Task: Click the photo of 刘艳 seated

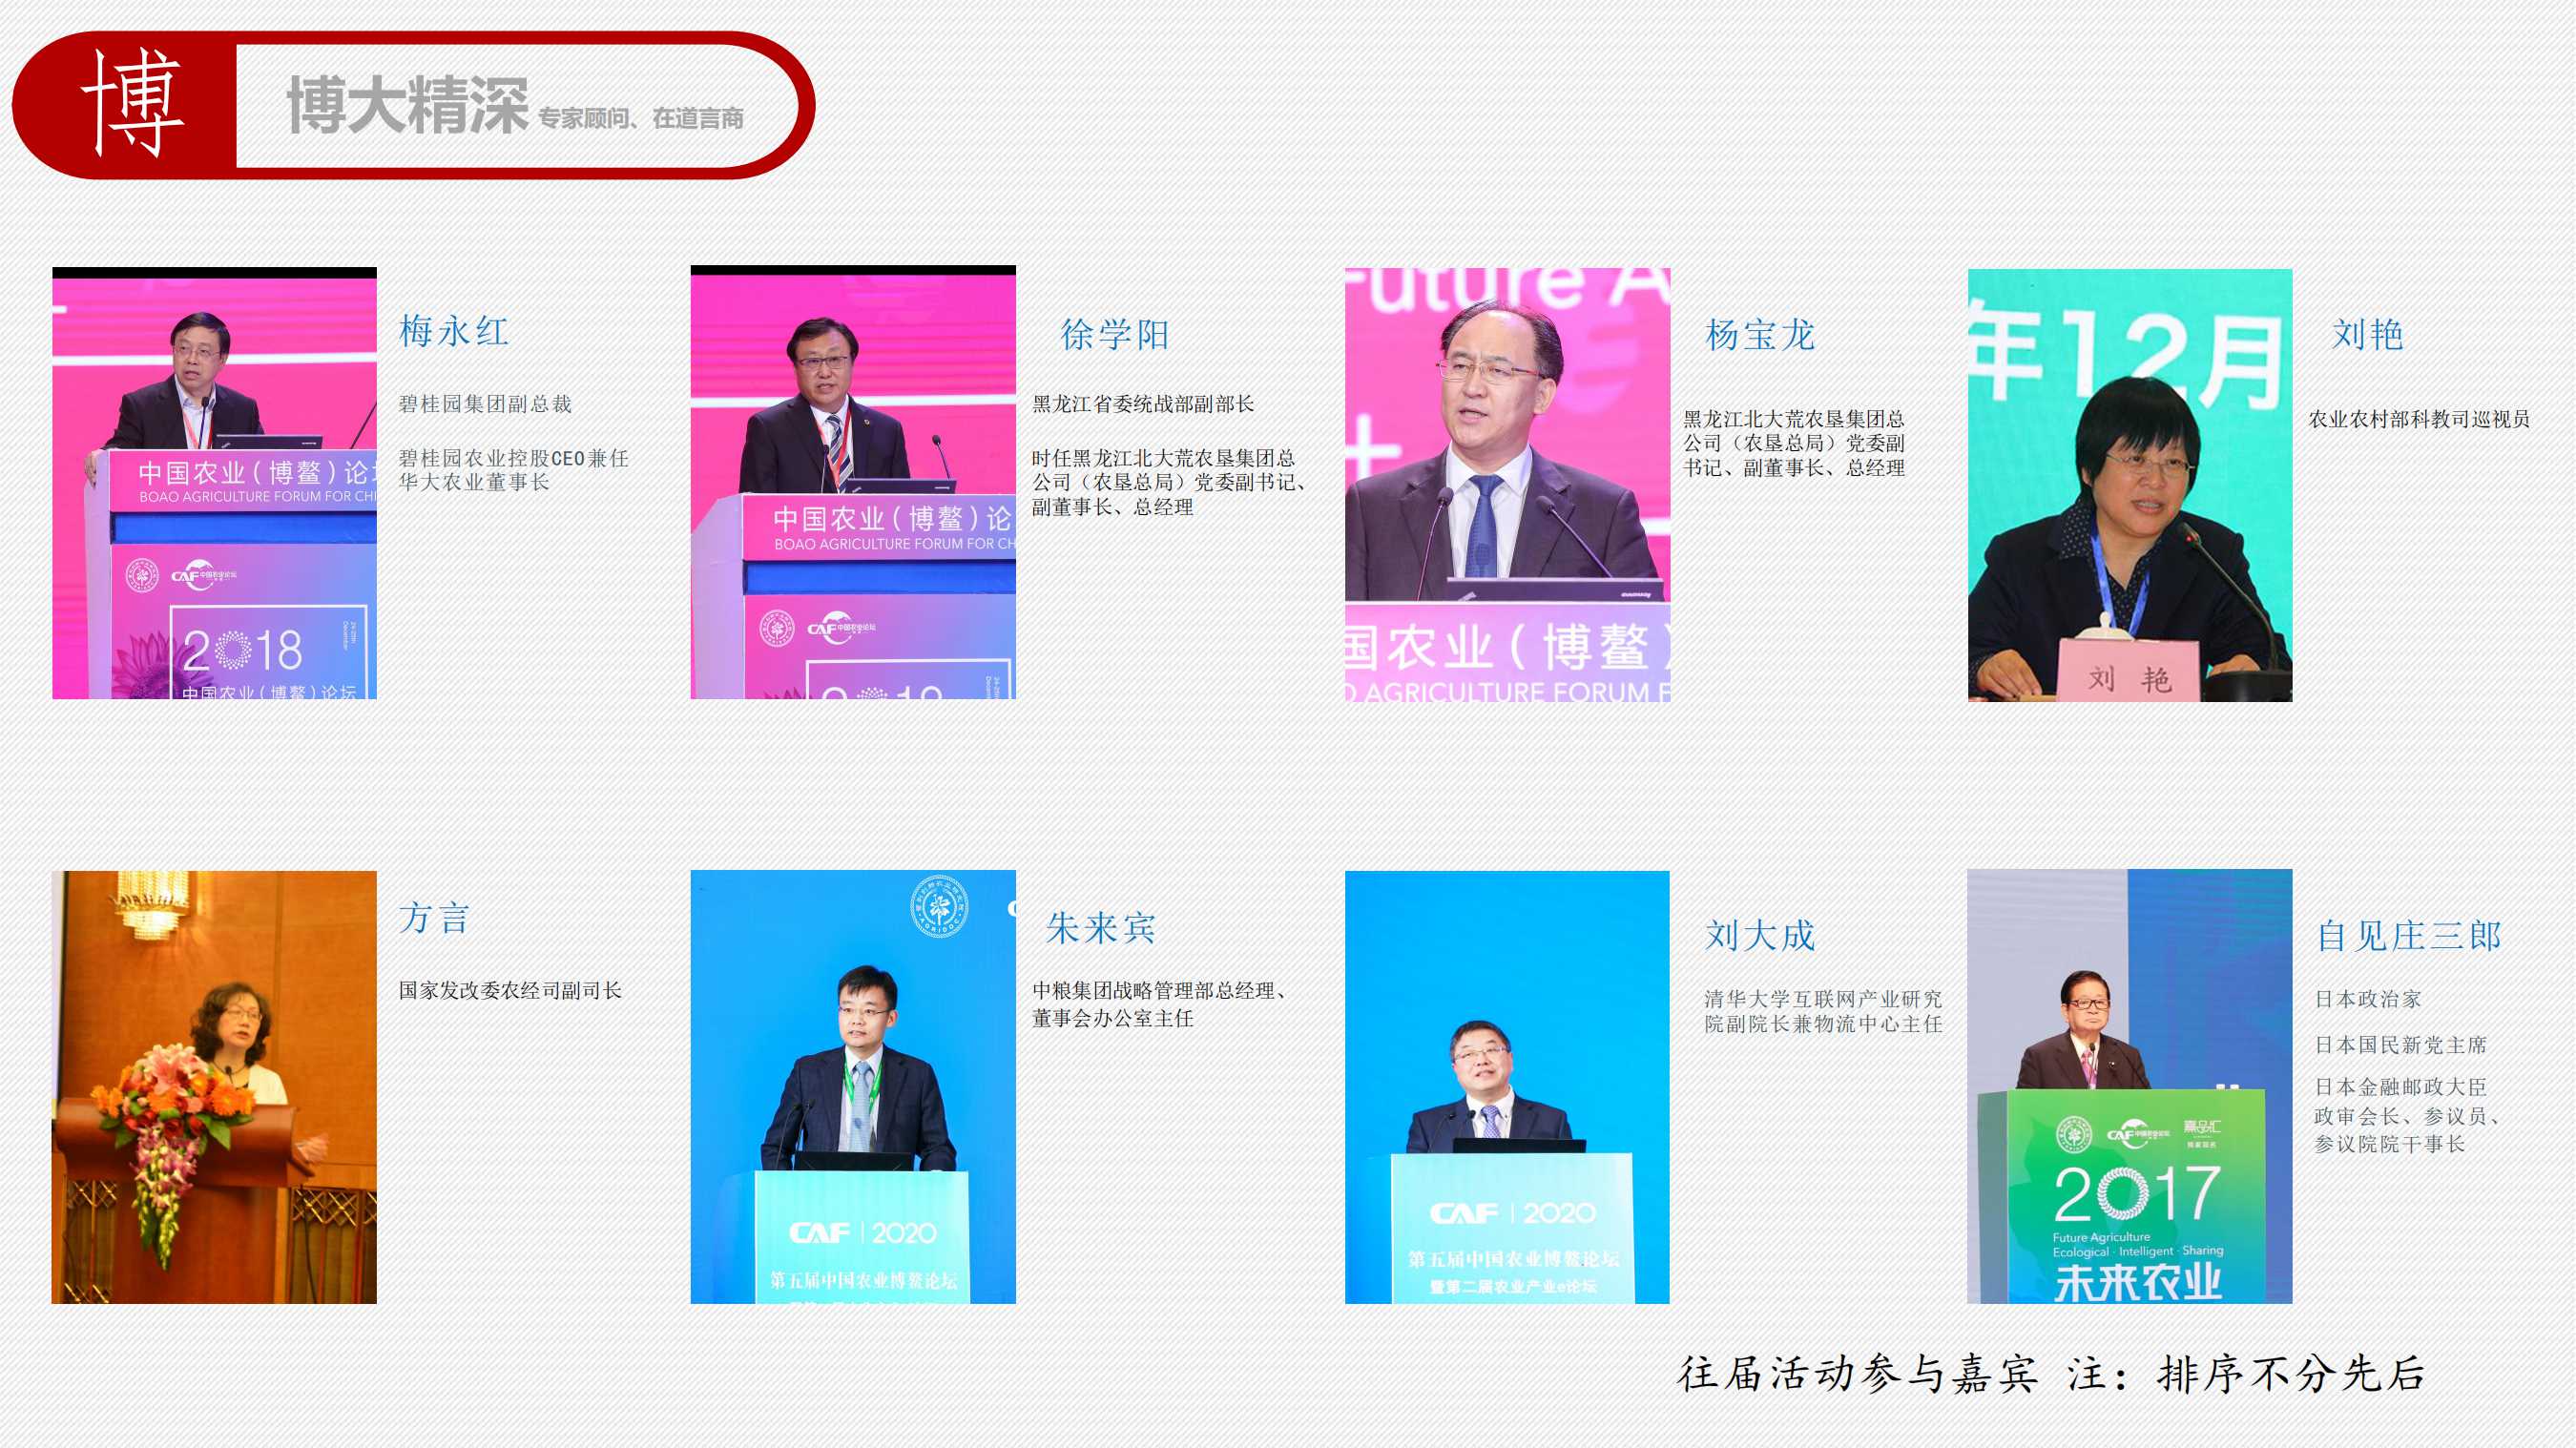Action: (x=2130, y=485)
